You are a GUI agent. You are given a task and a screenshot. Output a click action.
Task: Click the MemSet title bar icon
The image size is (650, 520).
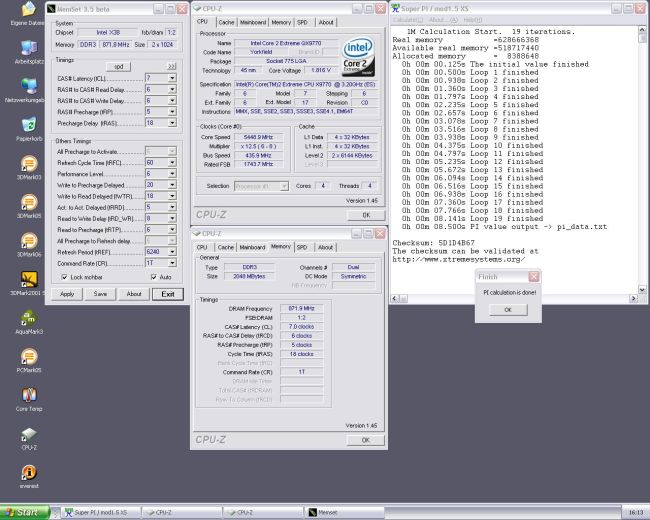51,9
